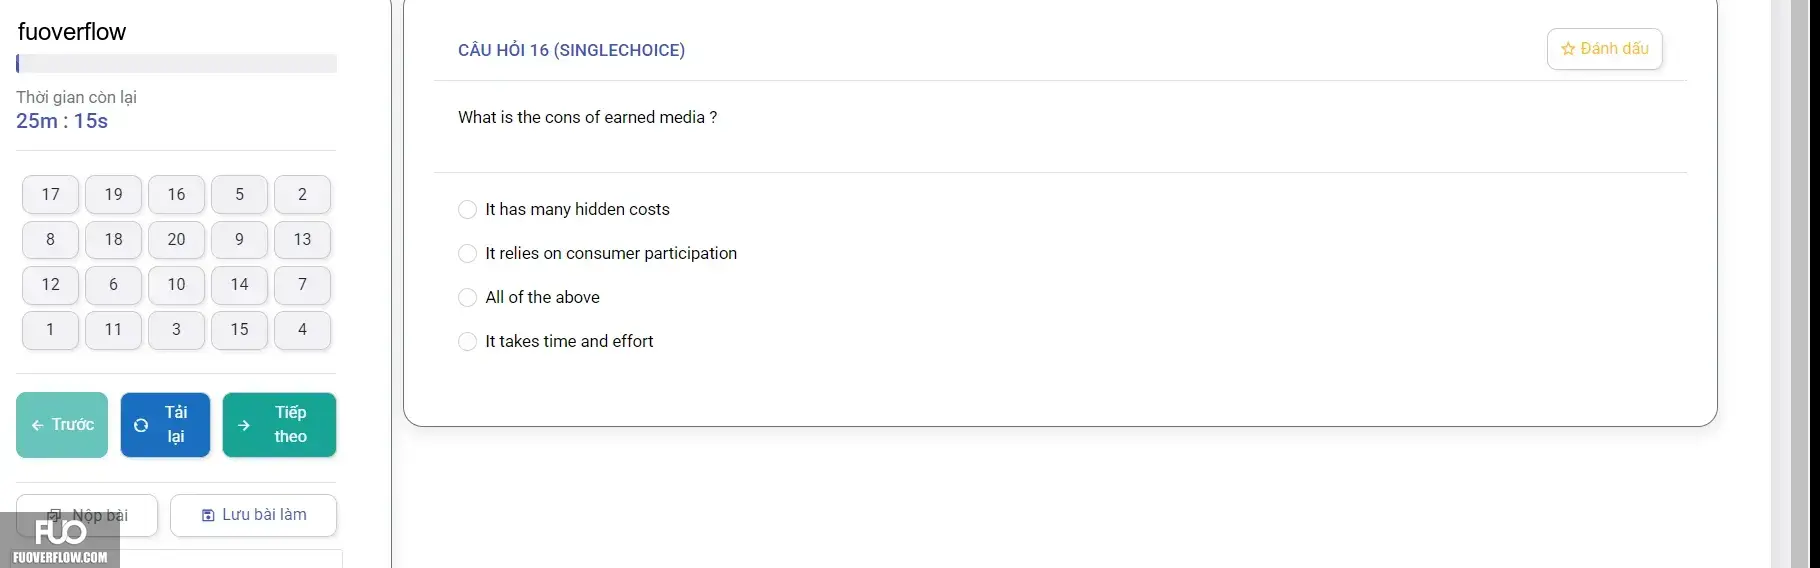Open question 6
This screenshot has width=1820, height=568.
[x=113, y=284]
